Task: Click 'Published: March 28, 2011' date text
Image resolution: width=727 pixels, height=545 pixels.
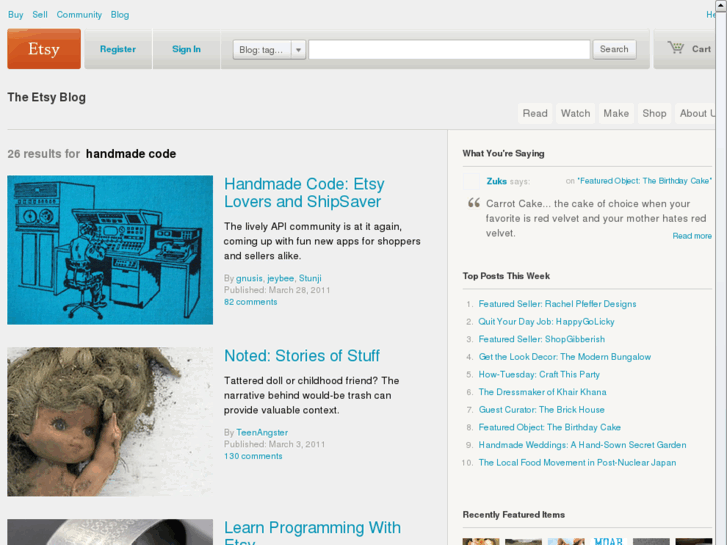Action: [277, 290]
